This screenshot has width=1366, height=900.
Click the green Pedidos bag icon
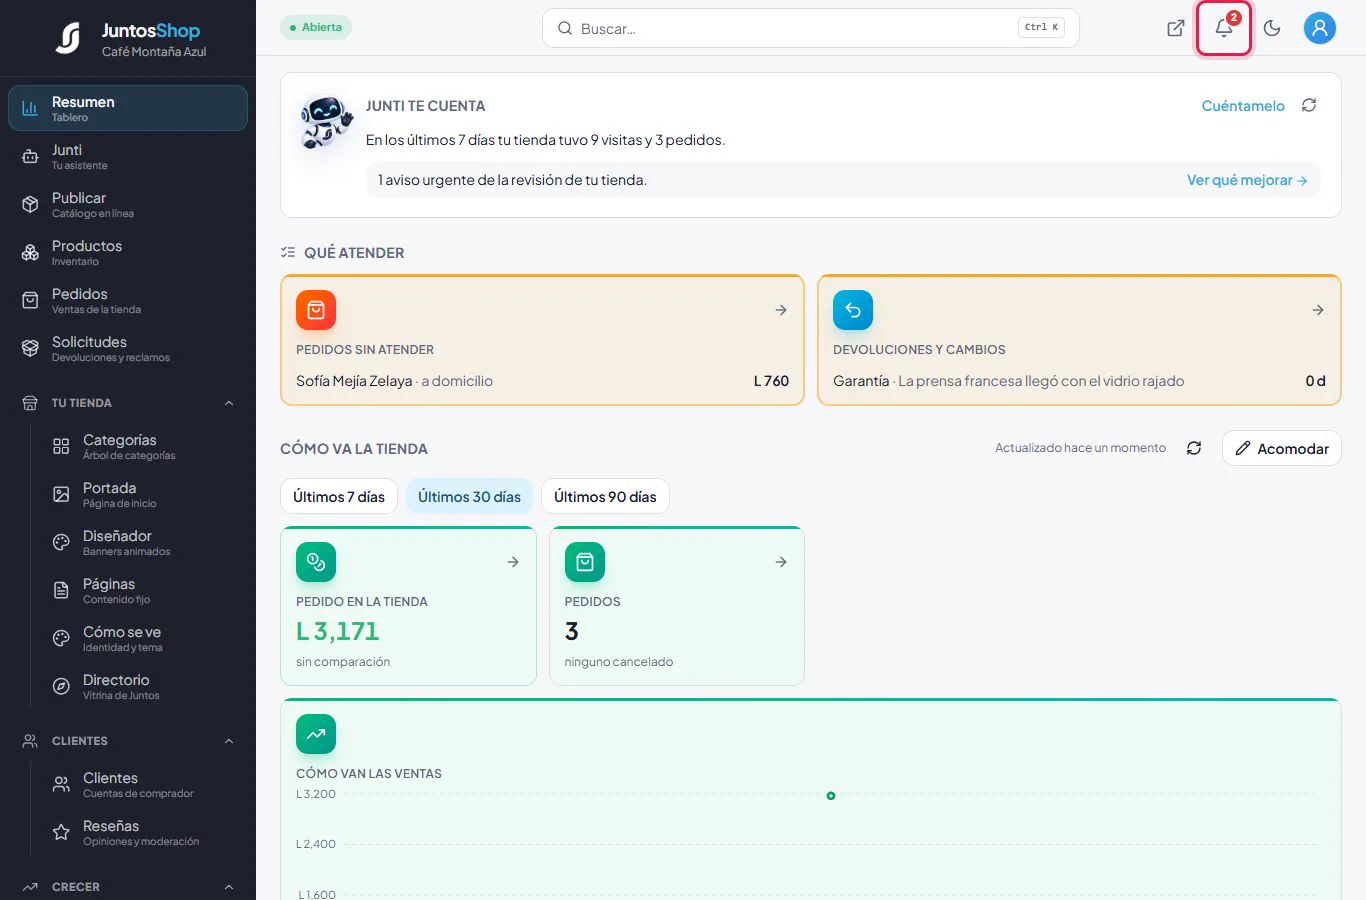pyautogui.click(x=585, y=562)
